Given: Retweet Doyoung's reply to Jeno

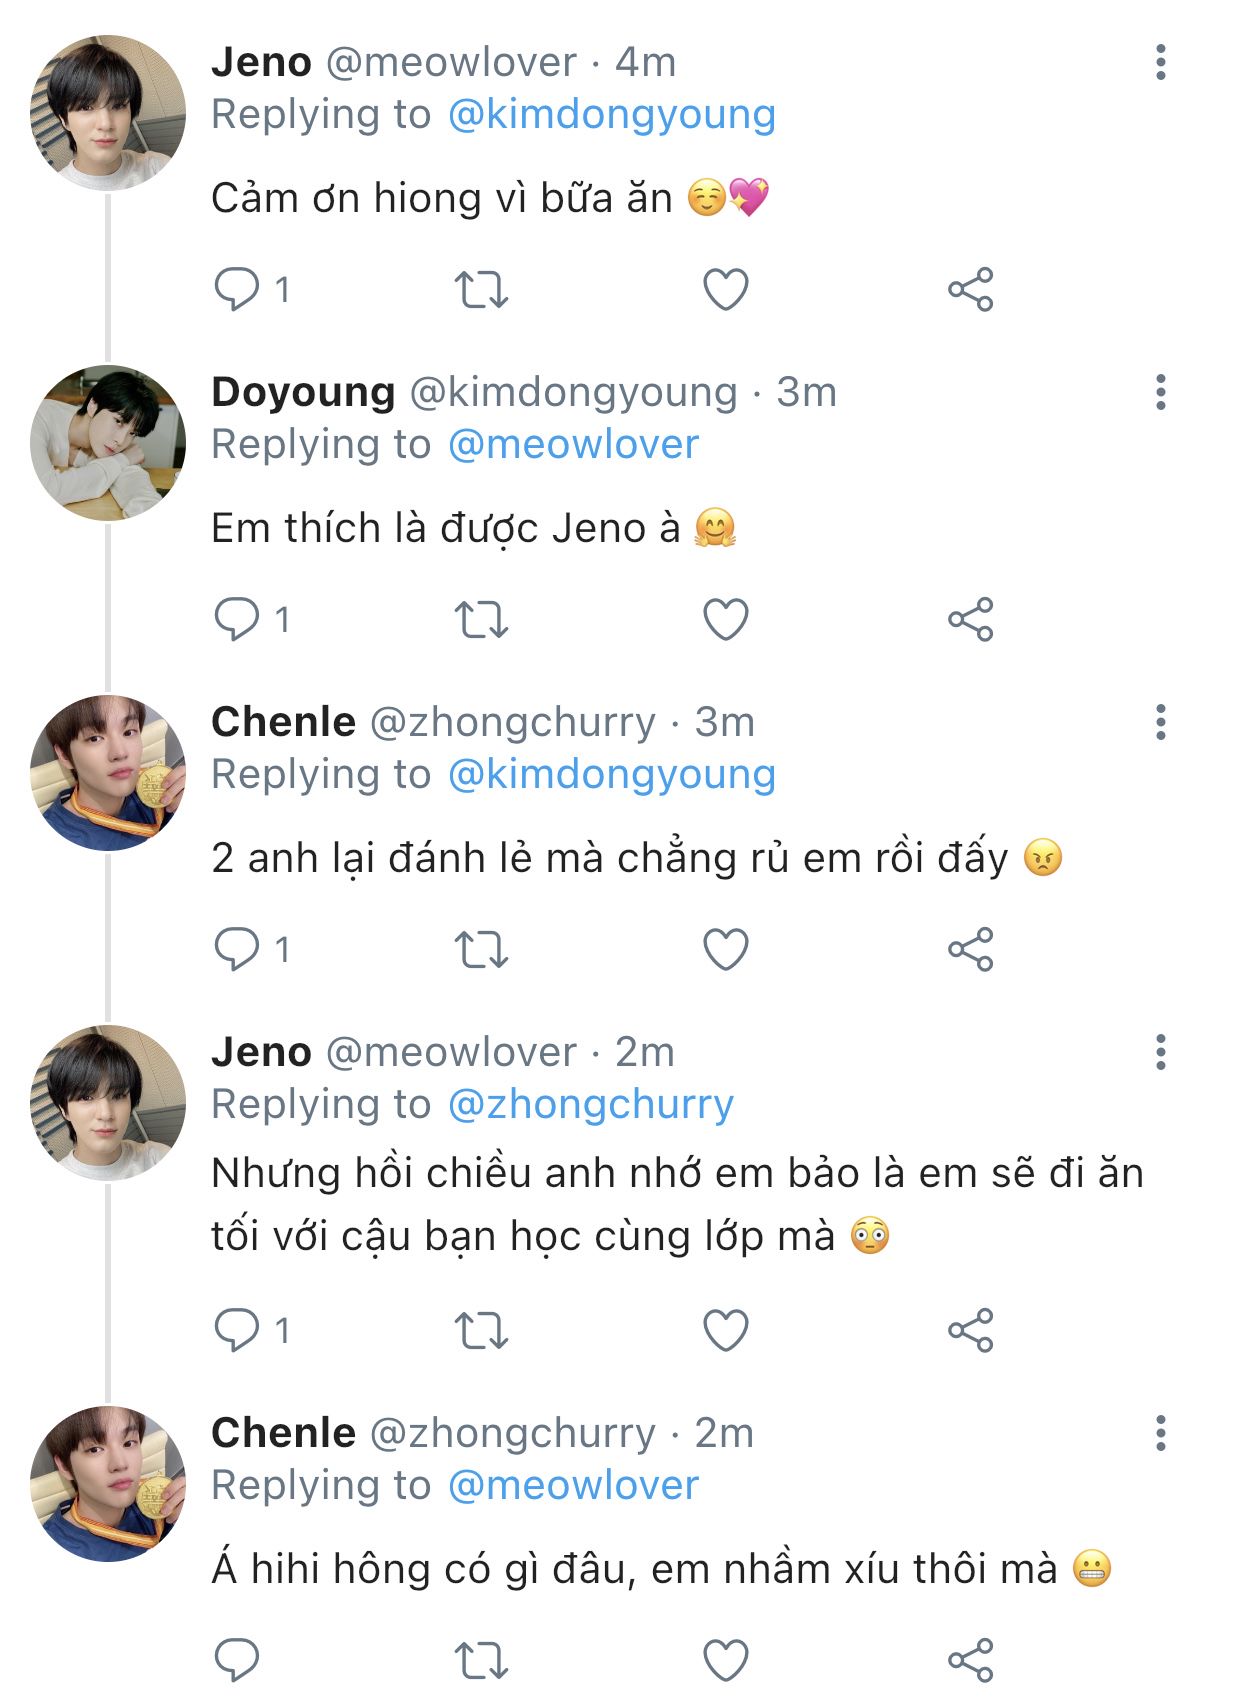Looking at the screenshot, I should pyautogui.click(x=481, y=620).
